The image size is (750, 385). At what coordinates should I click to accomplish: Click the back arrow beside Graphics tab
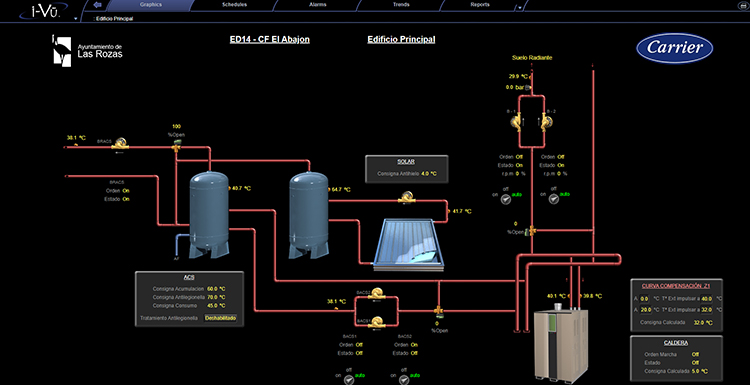point(98,5)
